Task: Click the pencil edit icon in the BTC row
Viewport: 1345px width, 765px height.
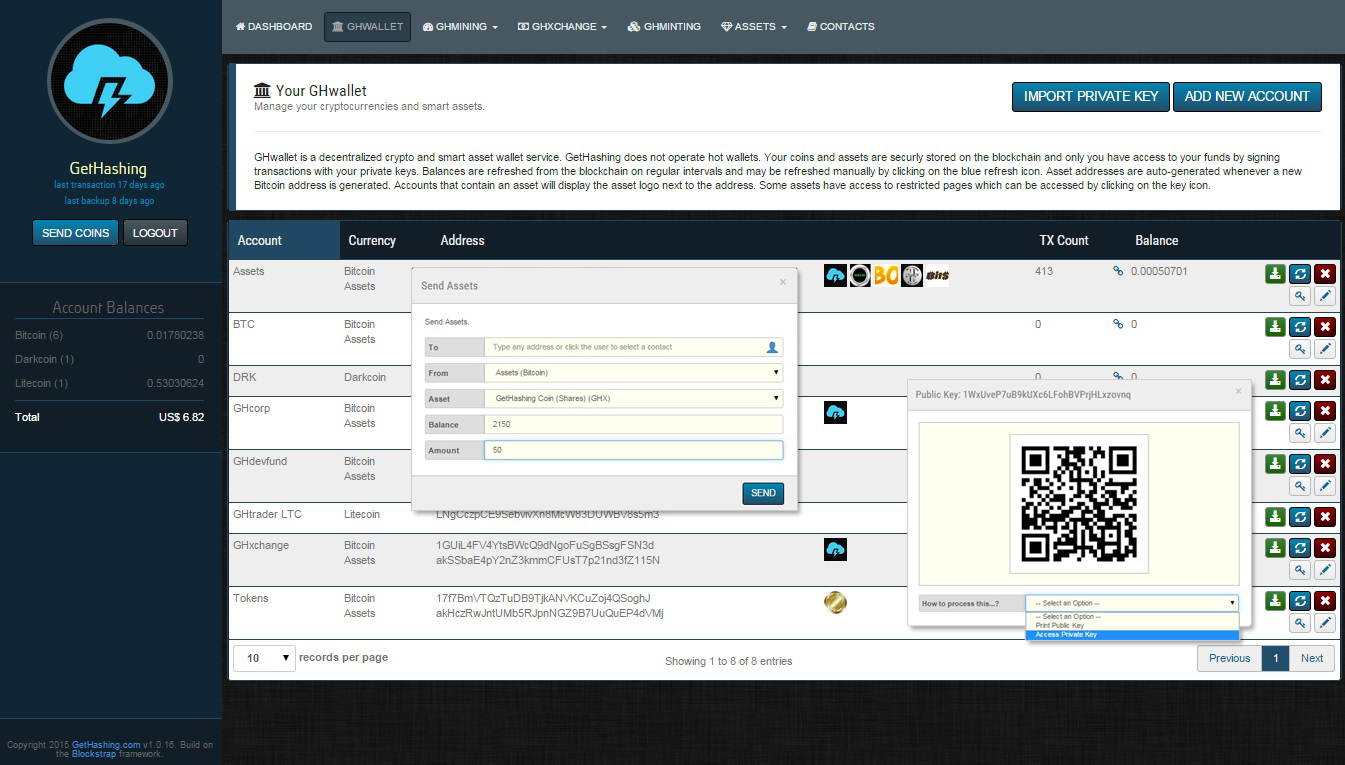Action: click(x=1325, y=349)
